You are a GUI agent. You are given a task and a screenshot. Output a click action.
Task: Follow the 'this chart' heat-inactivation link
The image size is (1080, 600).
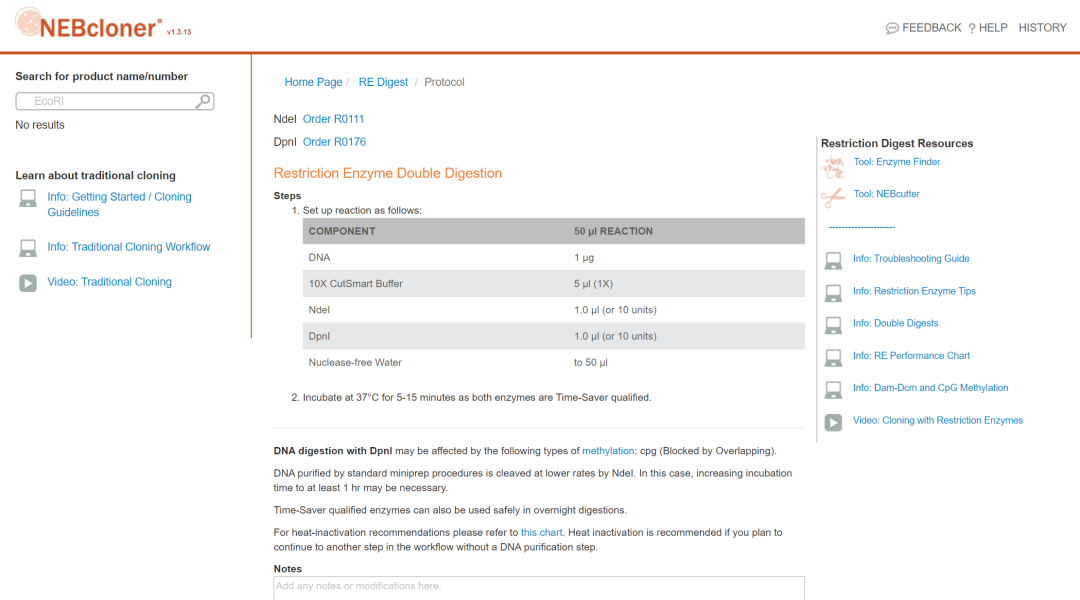[x=541, y=532]
